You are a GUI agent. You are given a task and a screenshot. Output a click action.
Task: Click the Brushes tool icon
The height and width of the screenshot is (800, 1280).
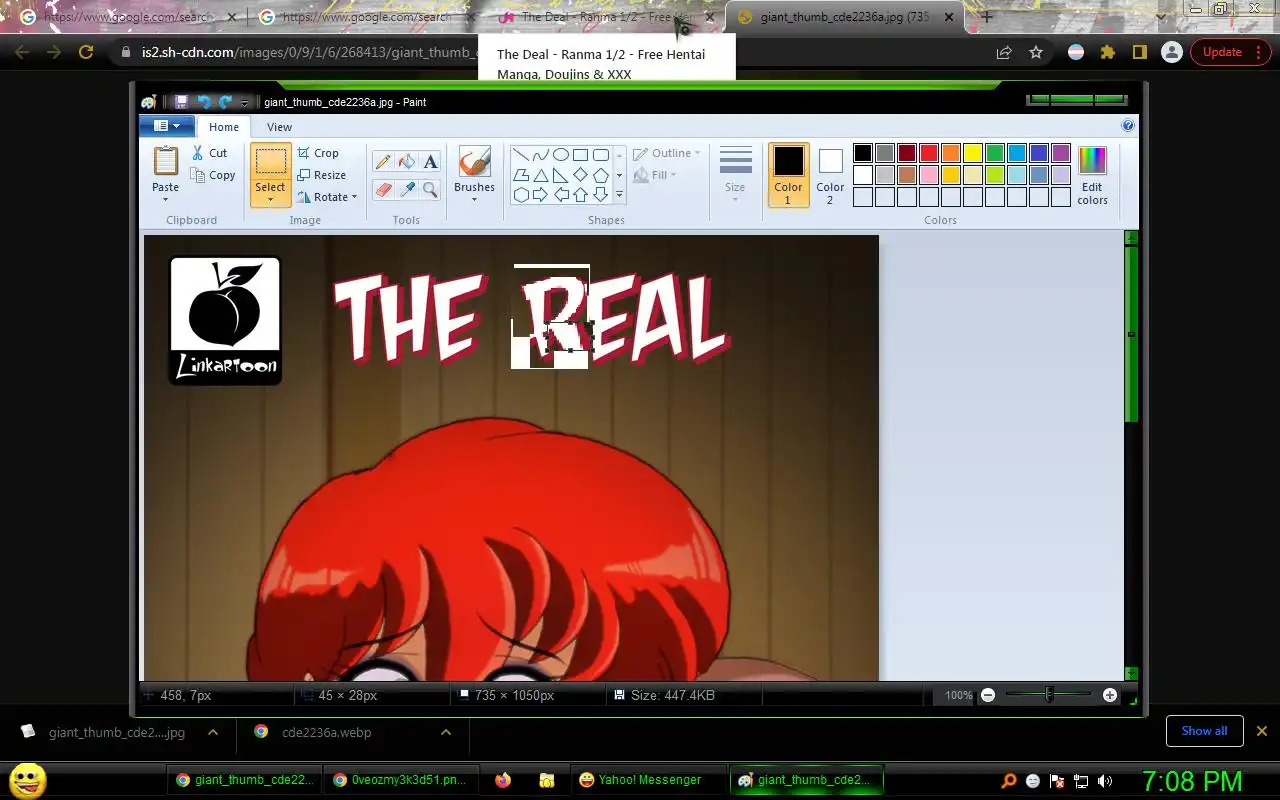pos(474,162)
